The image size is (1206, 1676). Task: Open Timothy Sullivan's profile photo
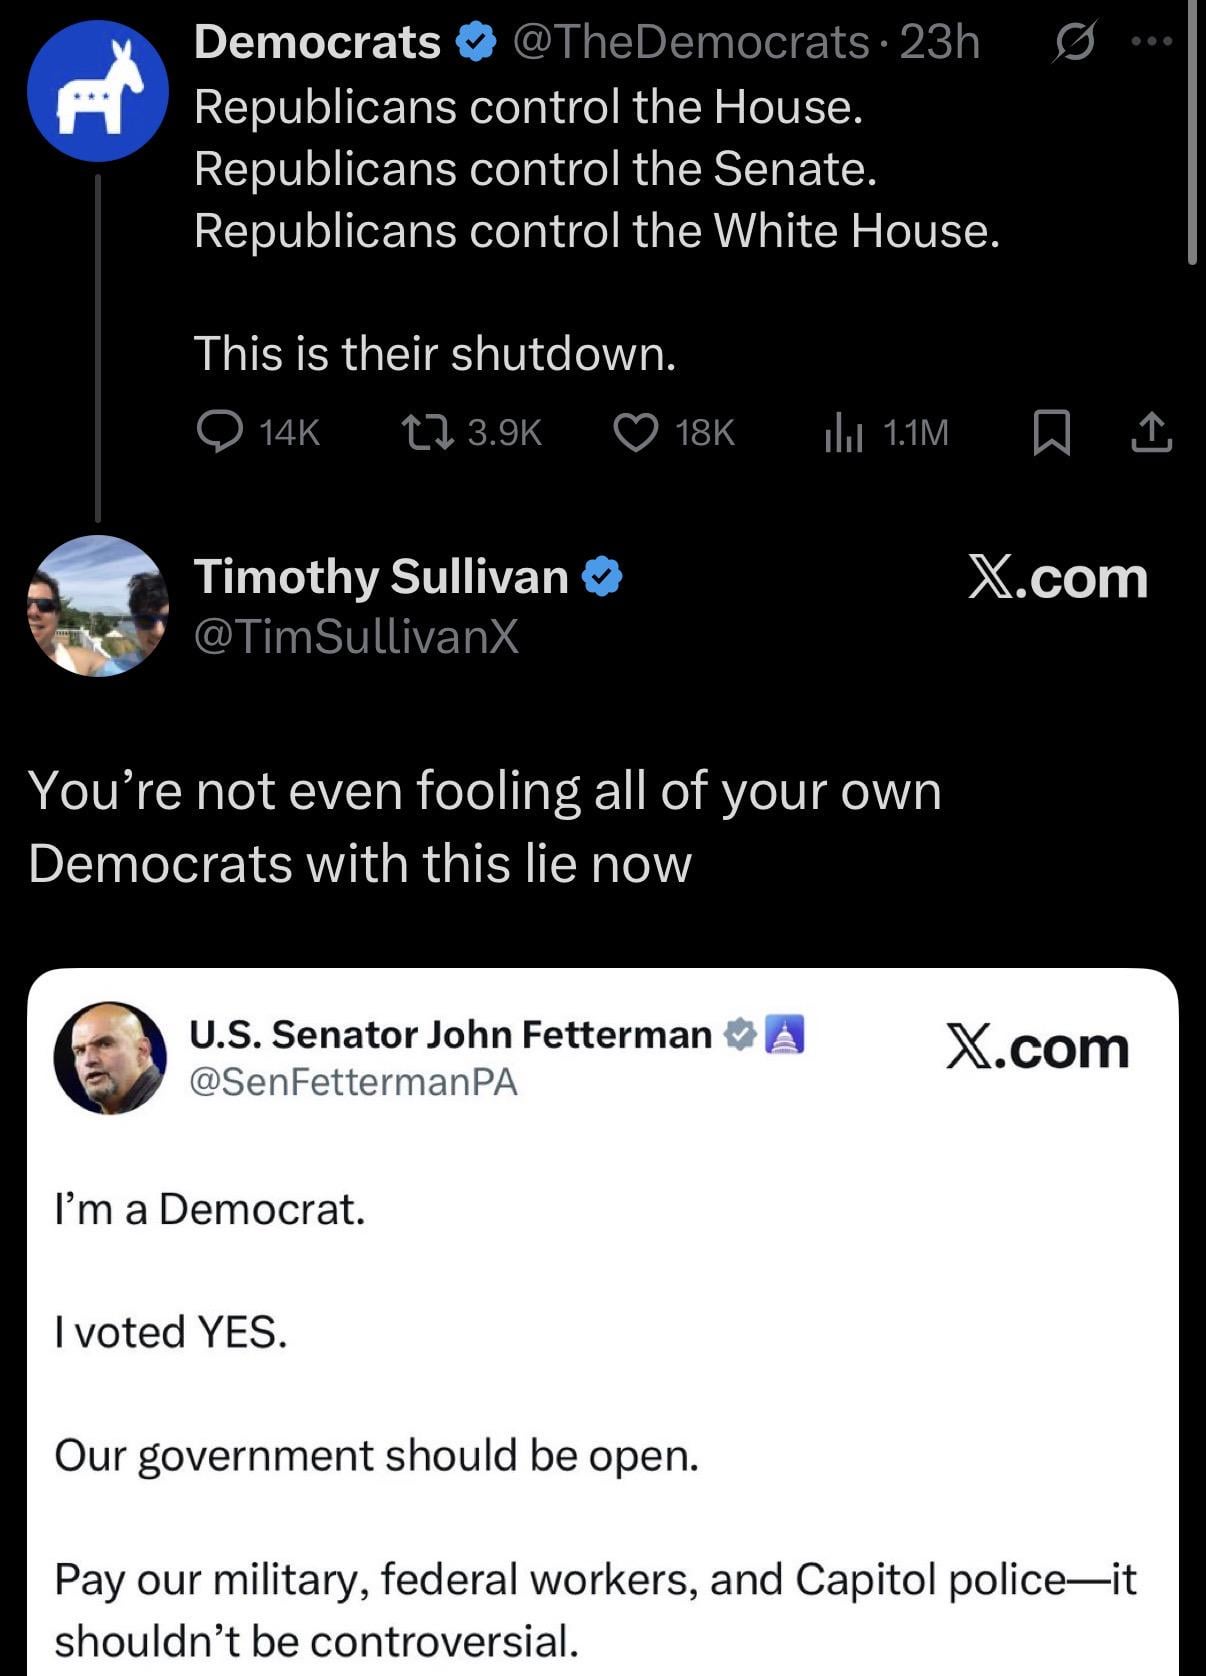[98, 606]
